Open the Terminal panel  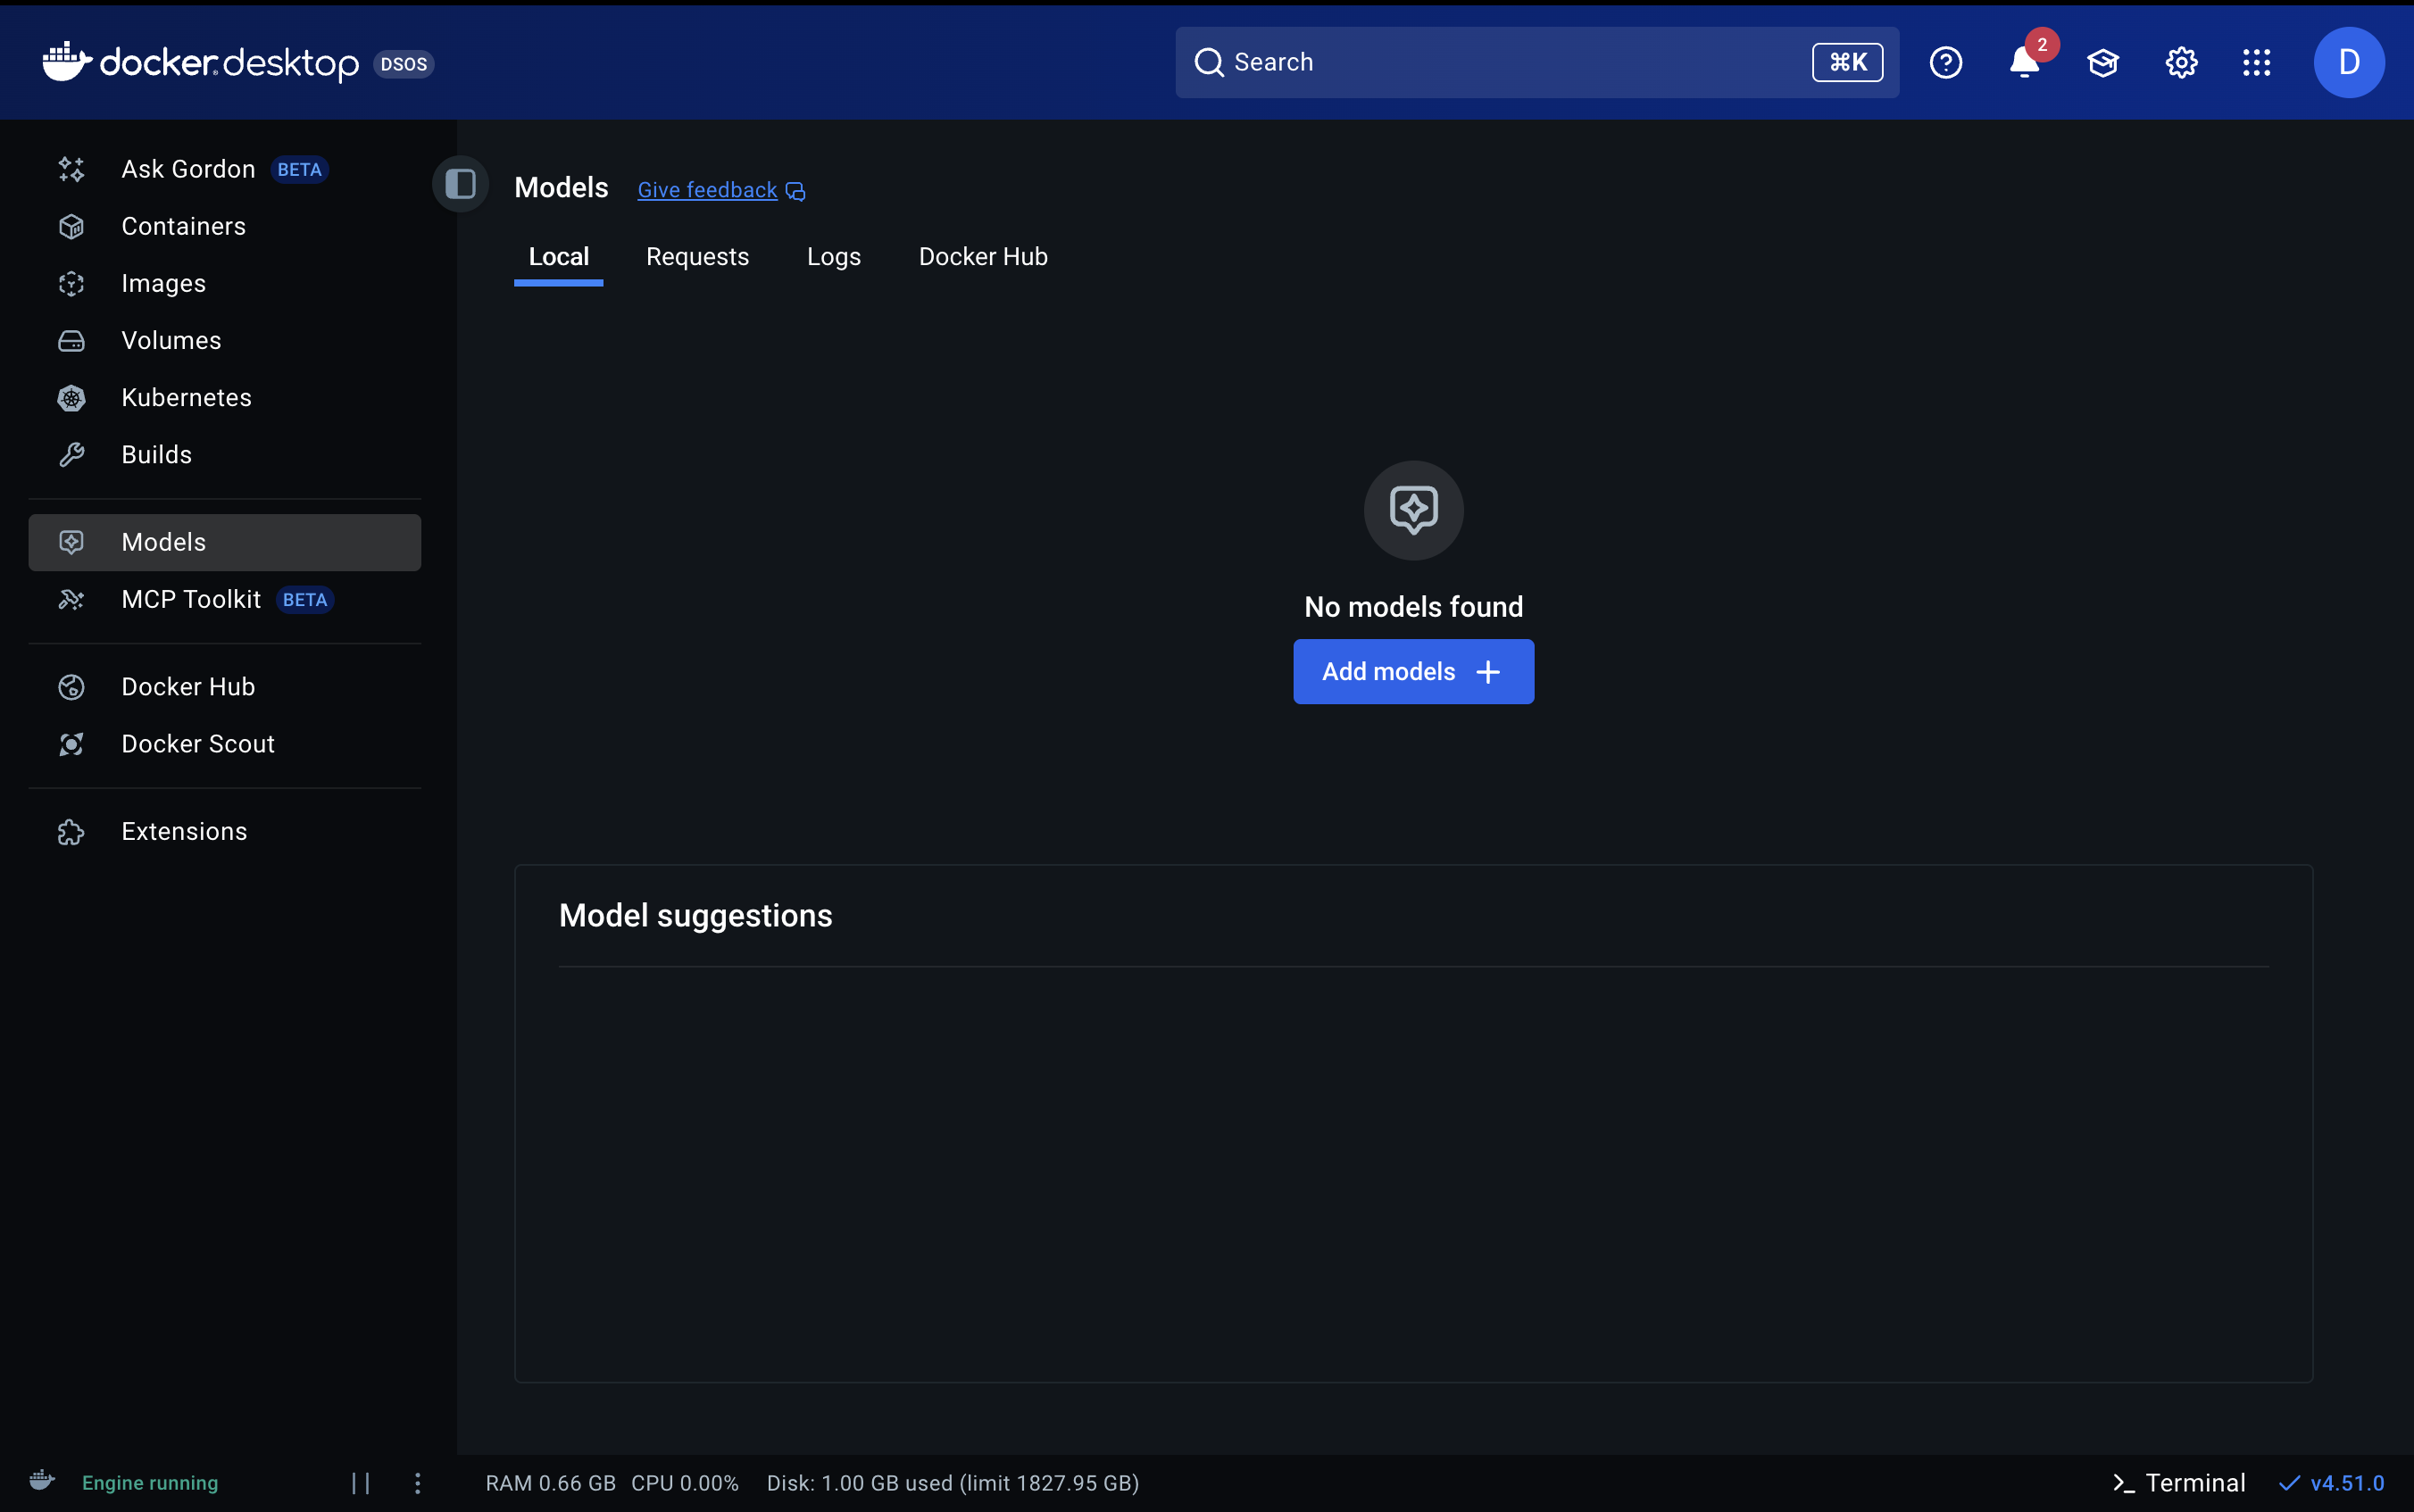coord(2178,1482)
